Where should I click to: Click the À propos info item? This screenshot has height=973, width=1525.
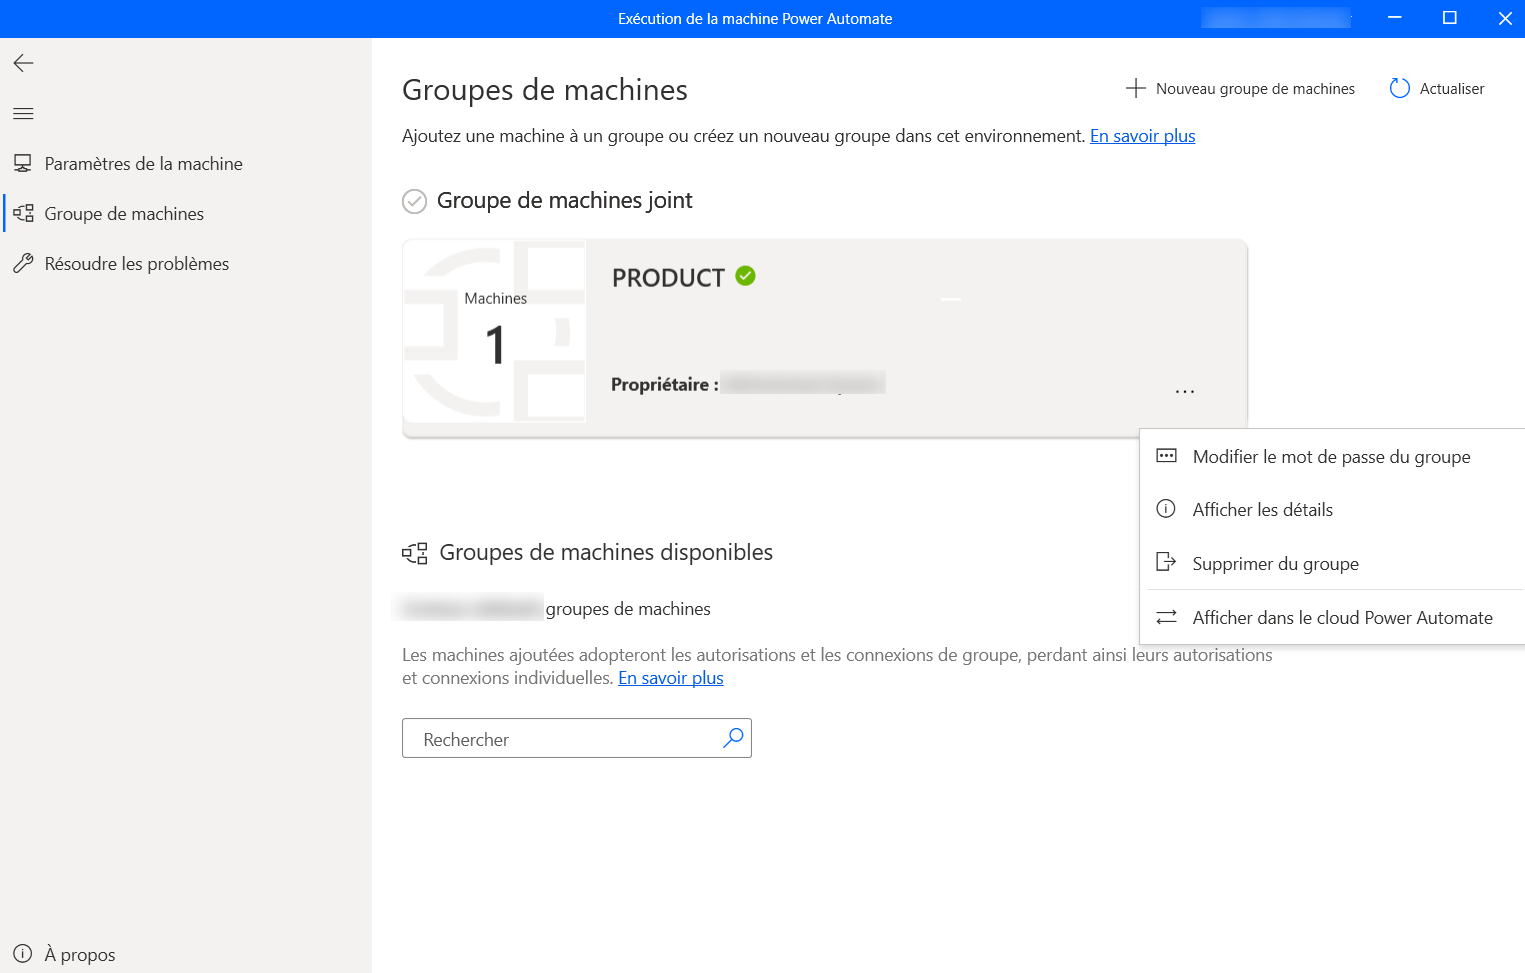coord(64,954)
